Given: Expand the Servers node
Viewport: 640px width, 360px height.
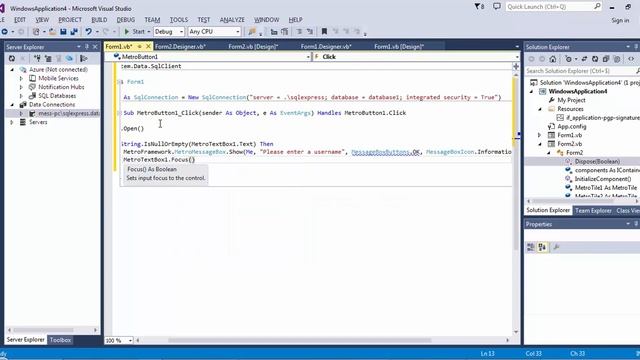Looking at the screenshot, I should tap(12, 122).
